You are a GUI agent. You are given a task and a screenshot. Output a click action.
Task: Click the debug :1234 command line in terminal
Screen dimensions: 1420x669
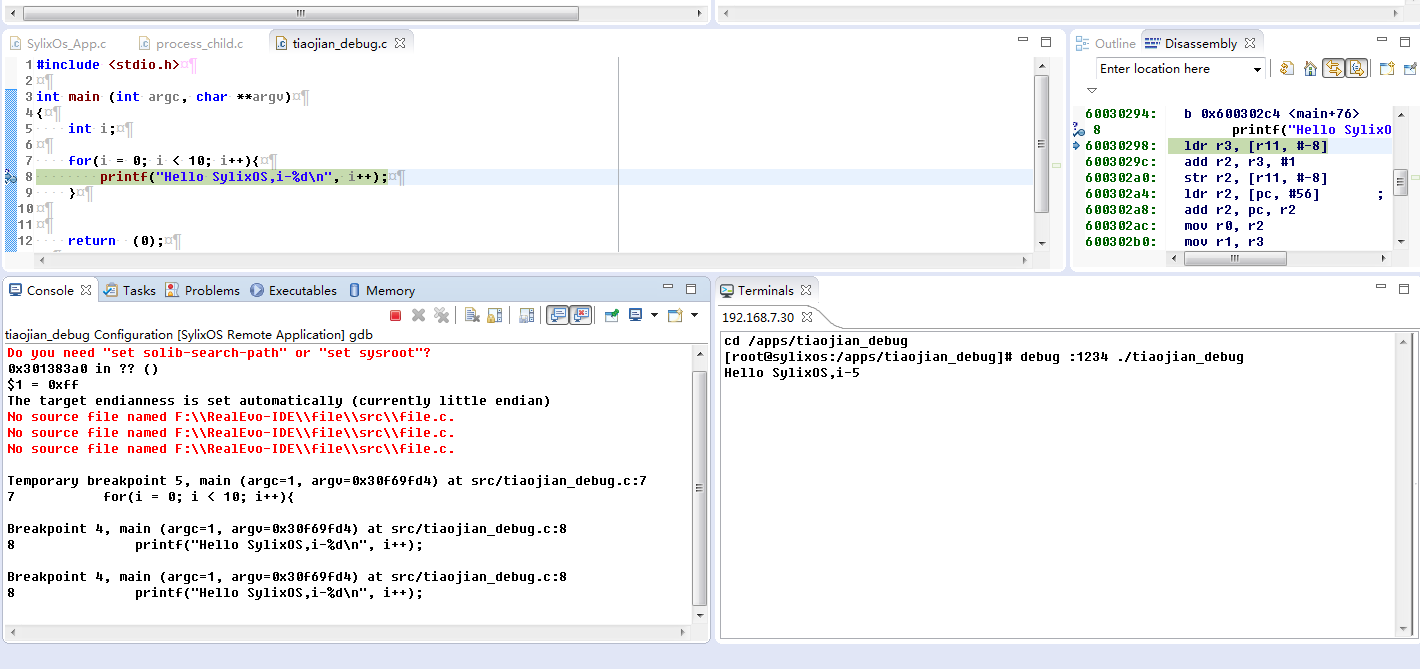point(984,357)
